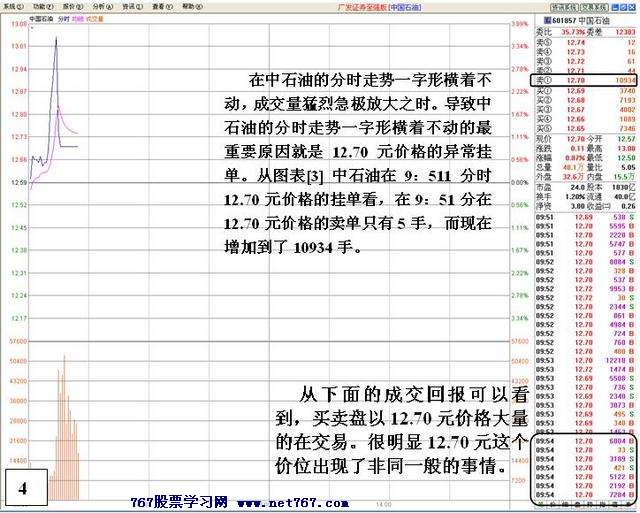
Task: Select the 09:53 trade of 1474 at 12.72
Action: [x=586, y=370]
